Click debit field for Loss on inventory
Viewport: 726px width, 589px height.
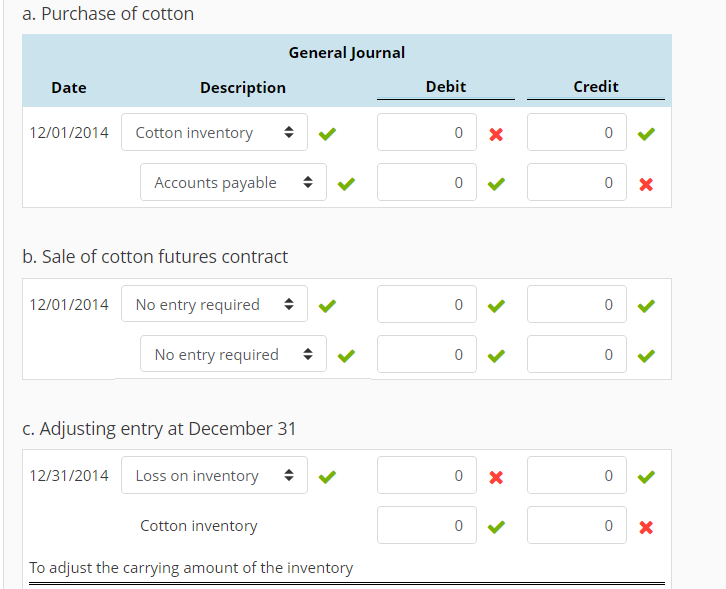pos(427,476)
